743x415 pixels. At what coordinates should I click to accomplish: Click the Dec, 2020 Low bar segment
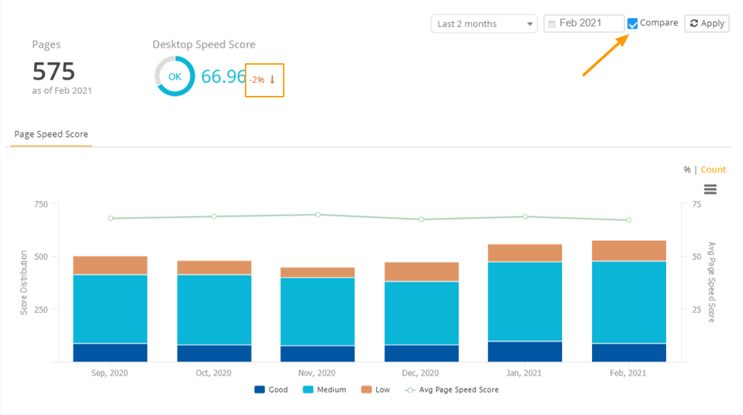(421, 271)
